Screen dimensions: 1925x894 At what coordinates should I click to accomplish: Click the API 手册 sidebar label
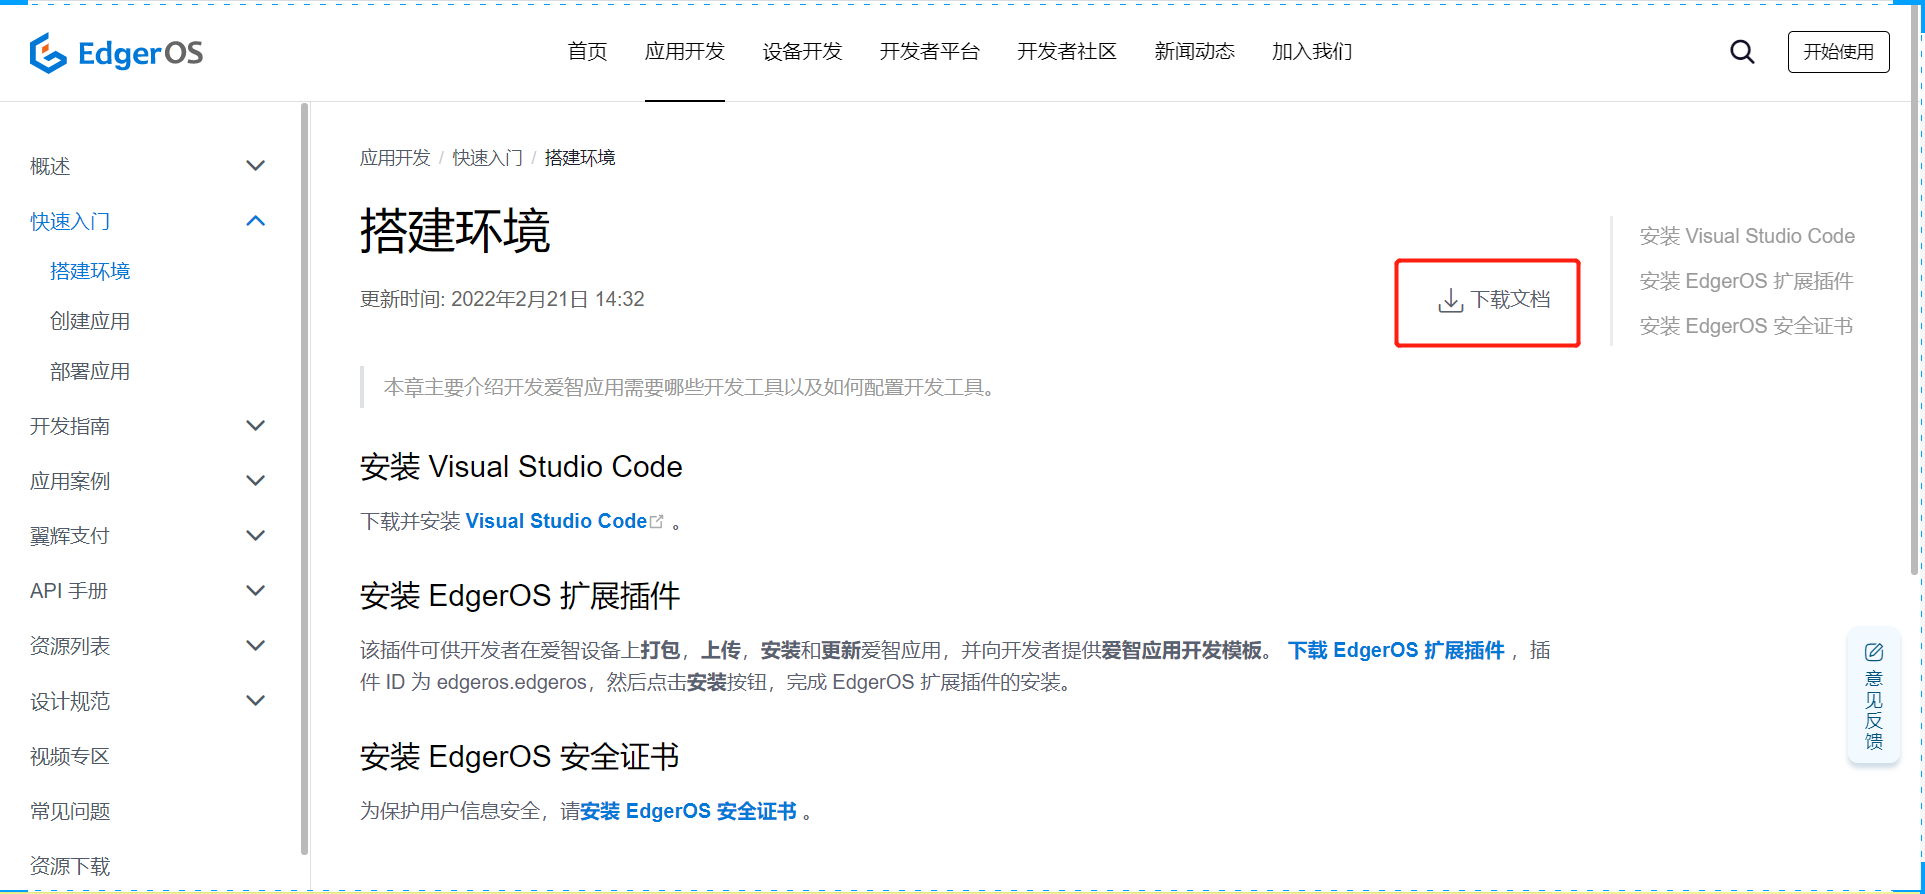pos(69,591)
